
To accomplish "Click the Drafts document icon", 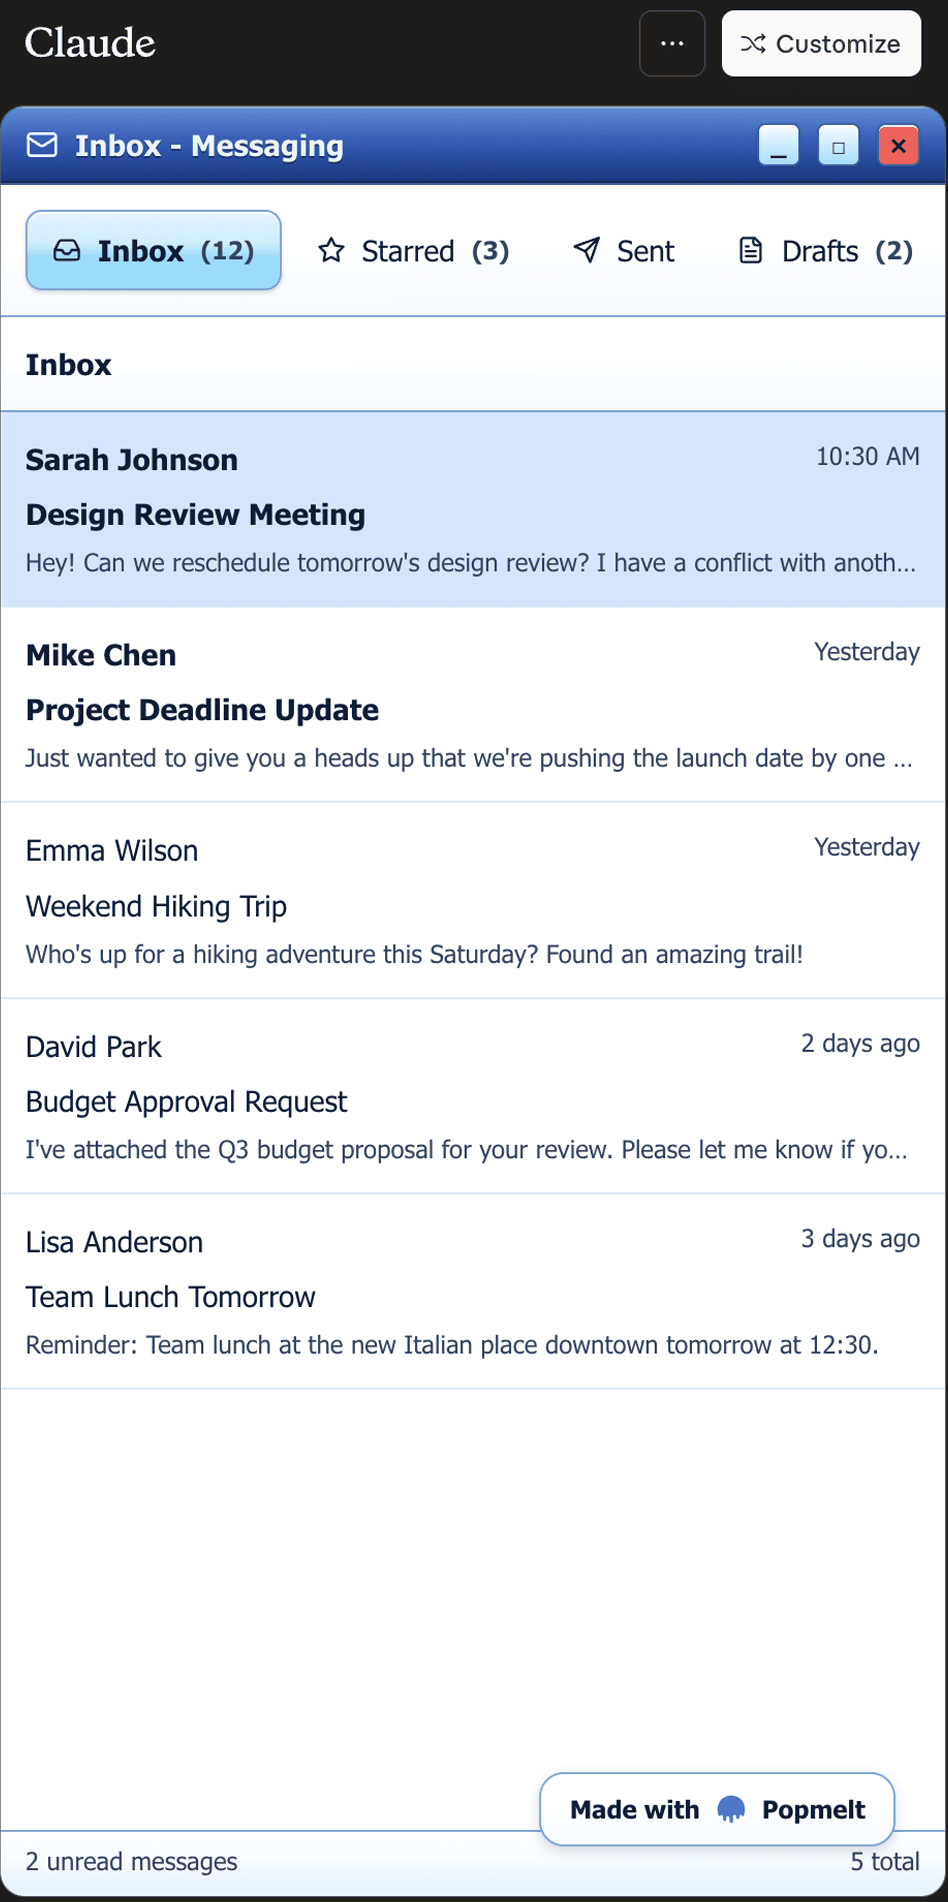I will click(x=750, y=250).
